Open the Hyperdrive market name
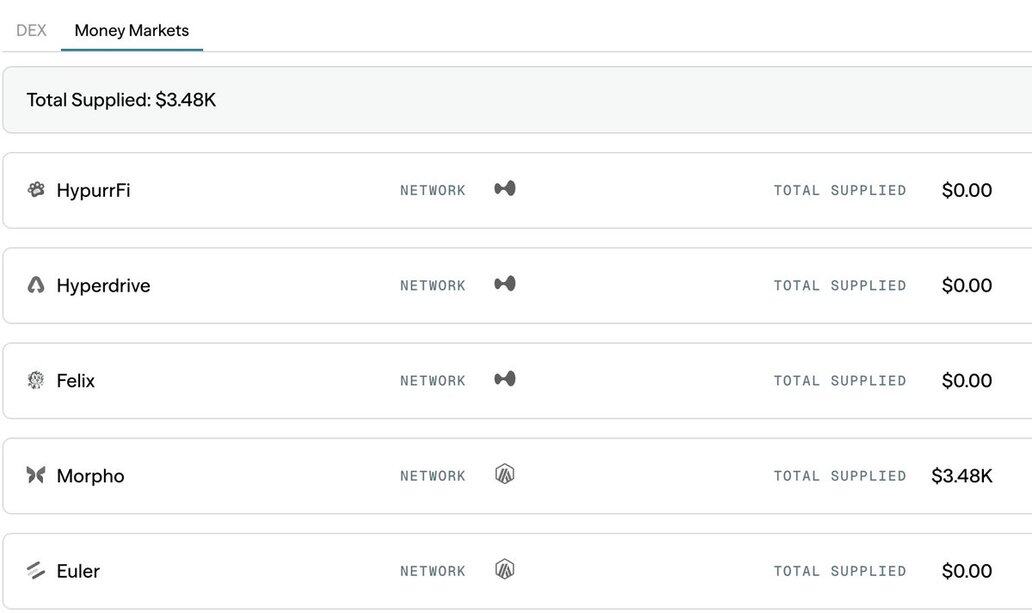The image size is (1032, 613). 103,286
